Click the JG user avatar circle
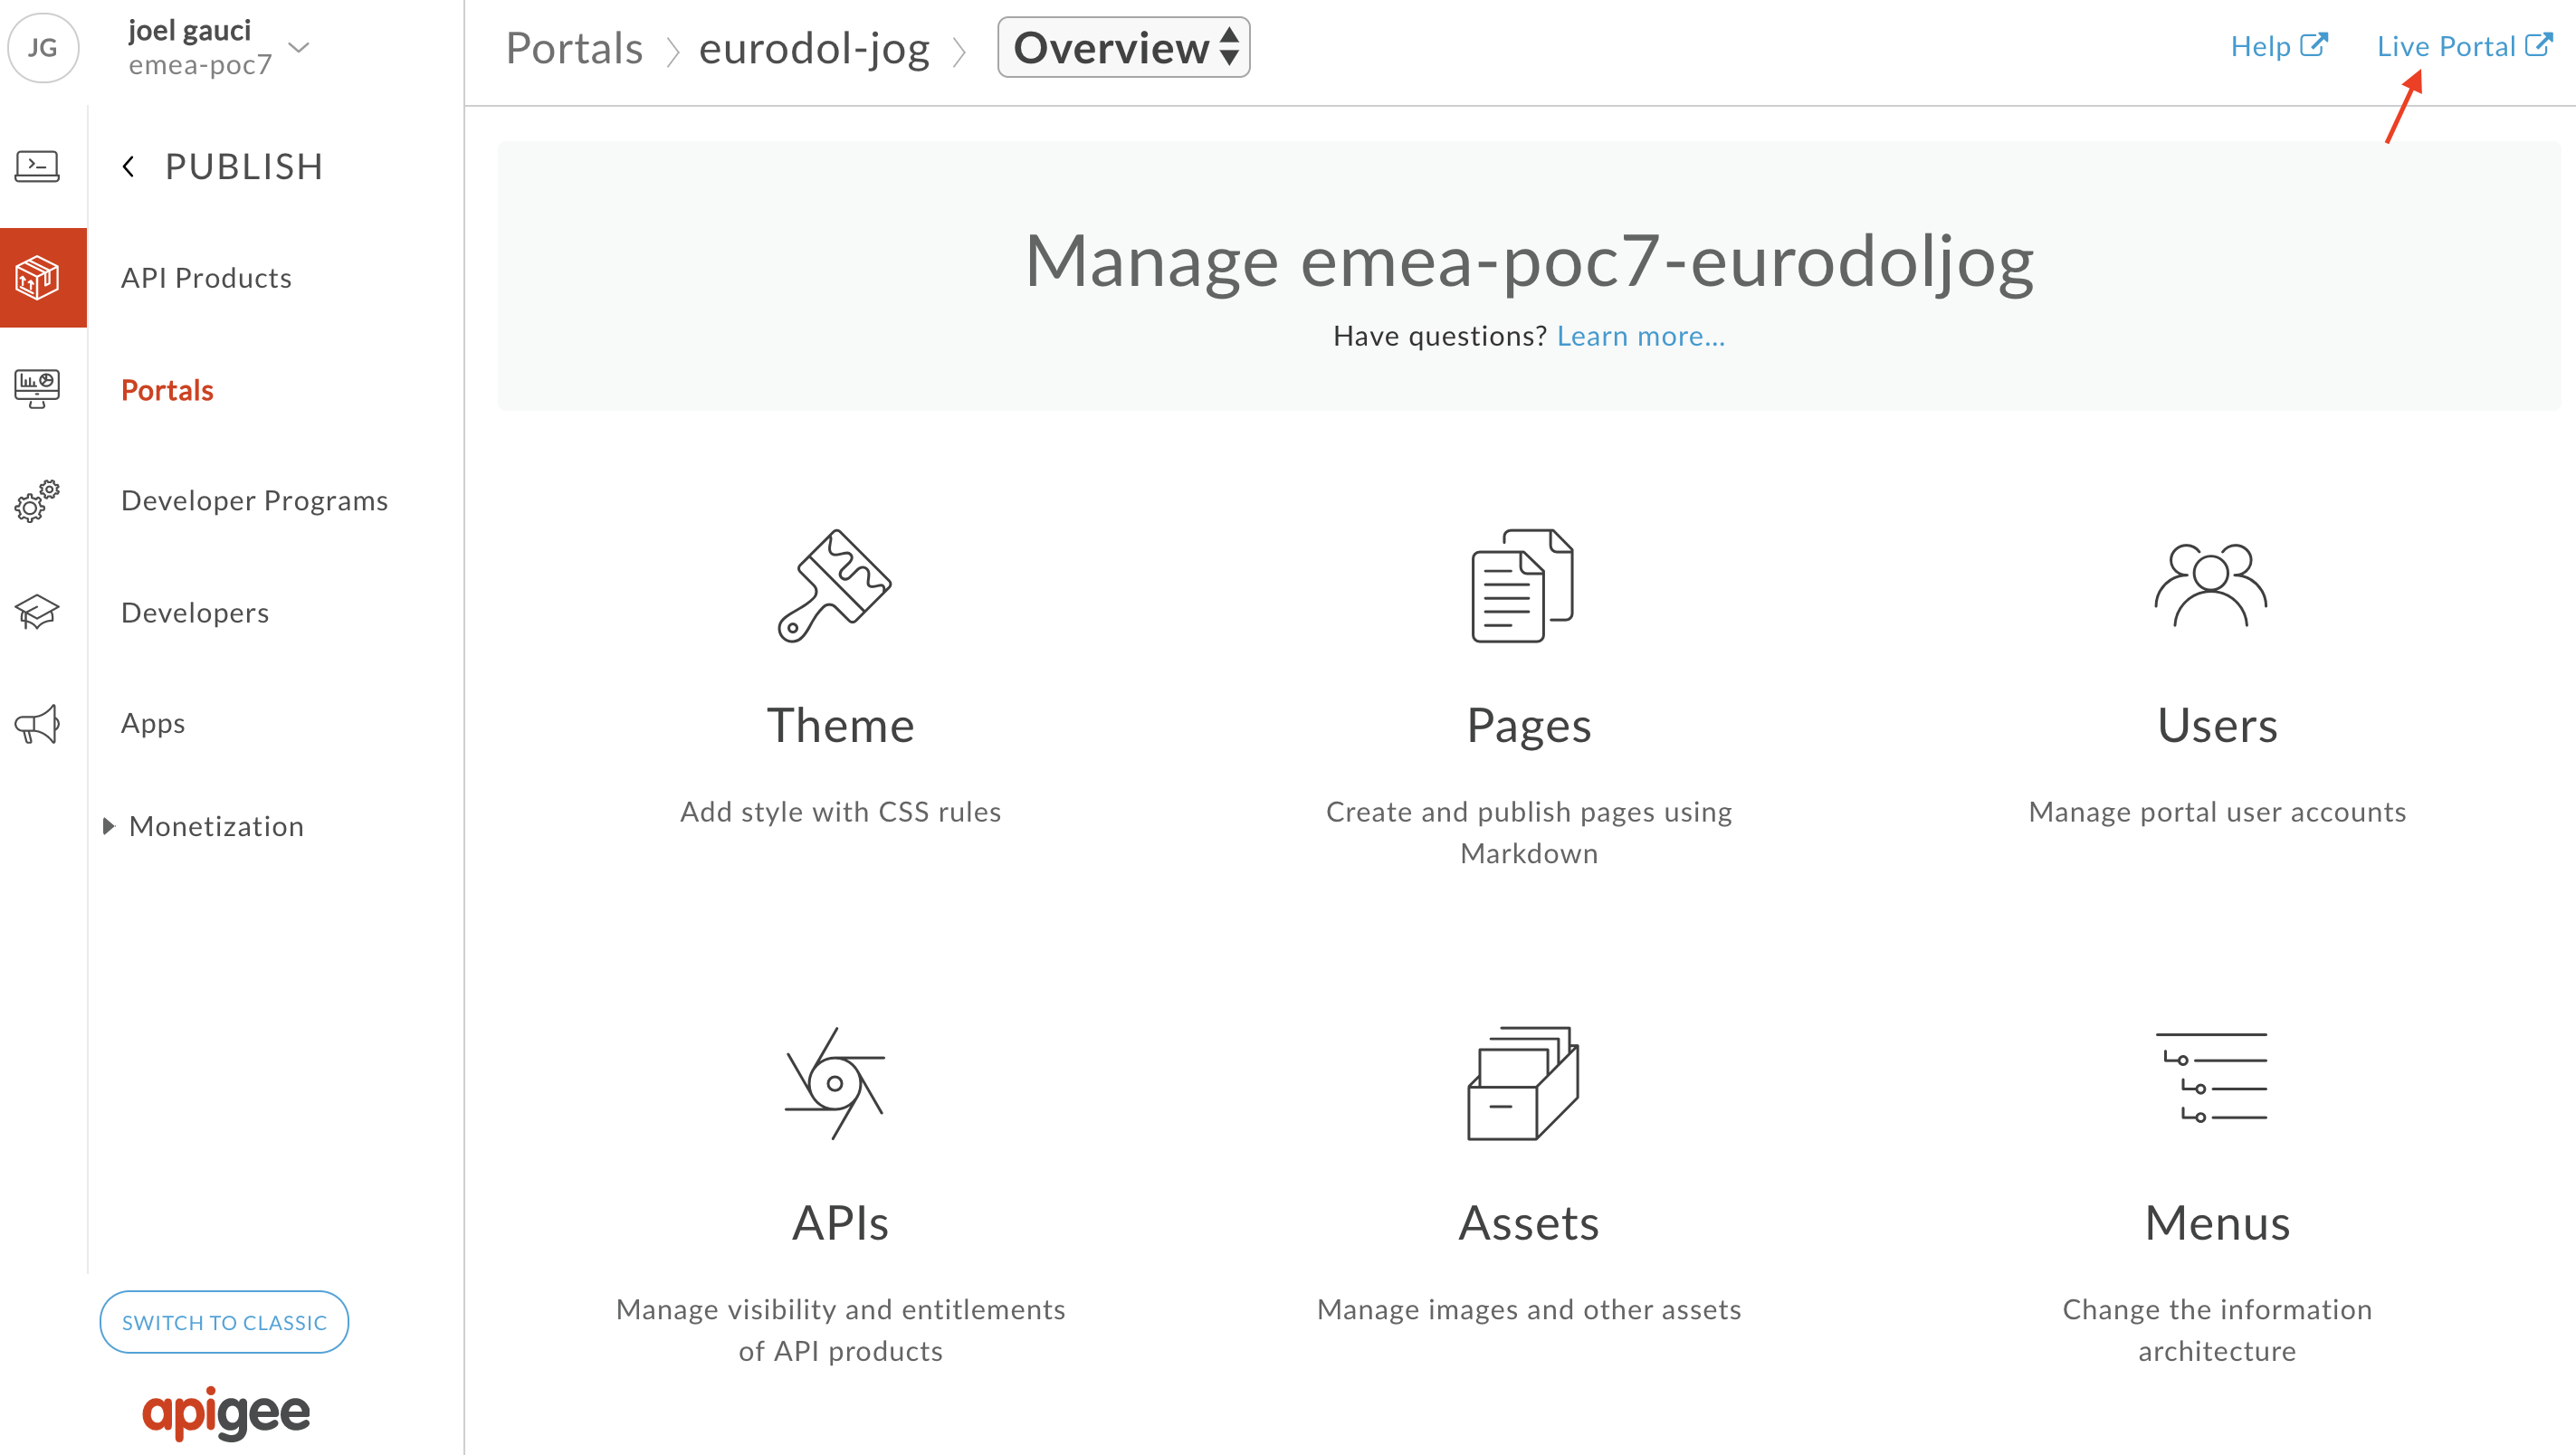Screen dimensions: 2576x1455 (x=42, y=47)
